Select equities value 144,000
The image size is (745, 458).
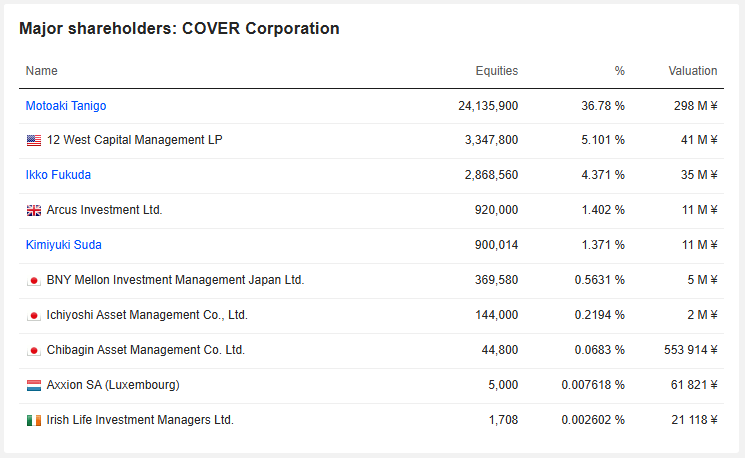(497, 315)
